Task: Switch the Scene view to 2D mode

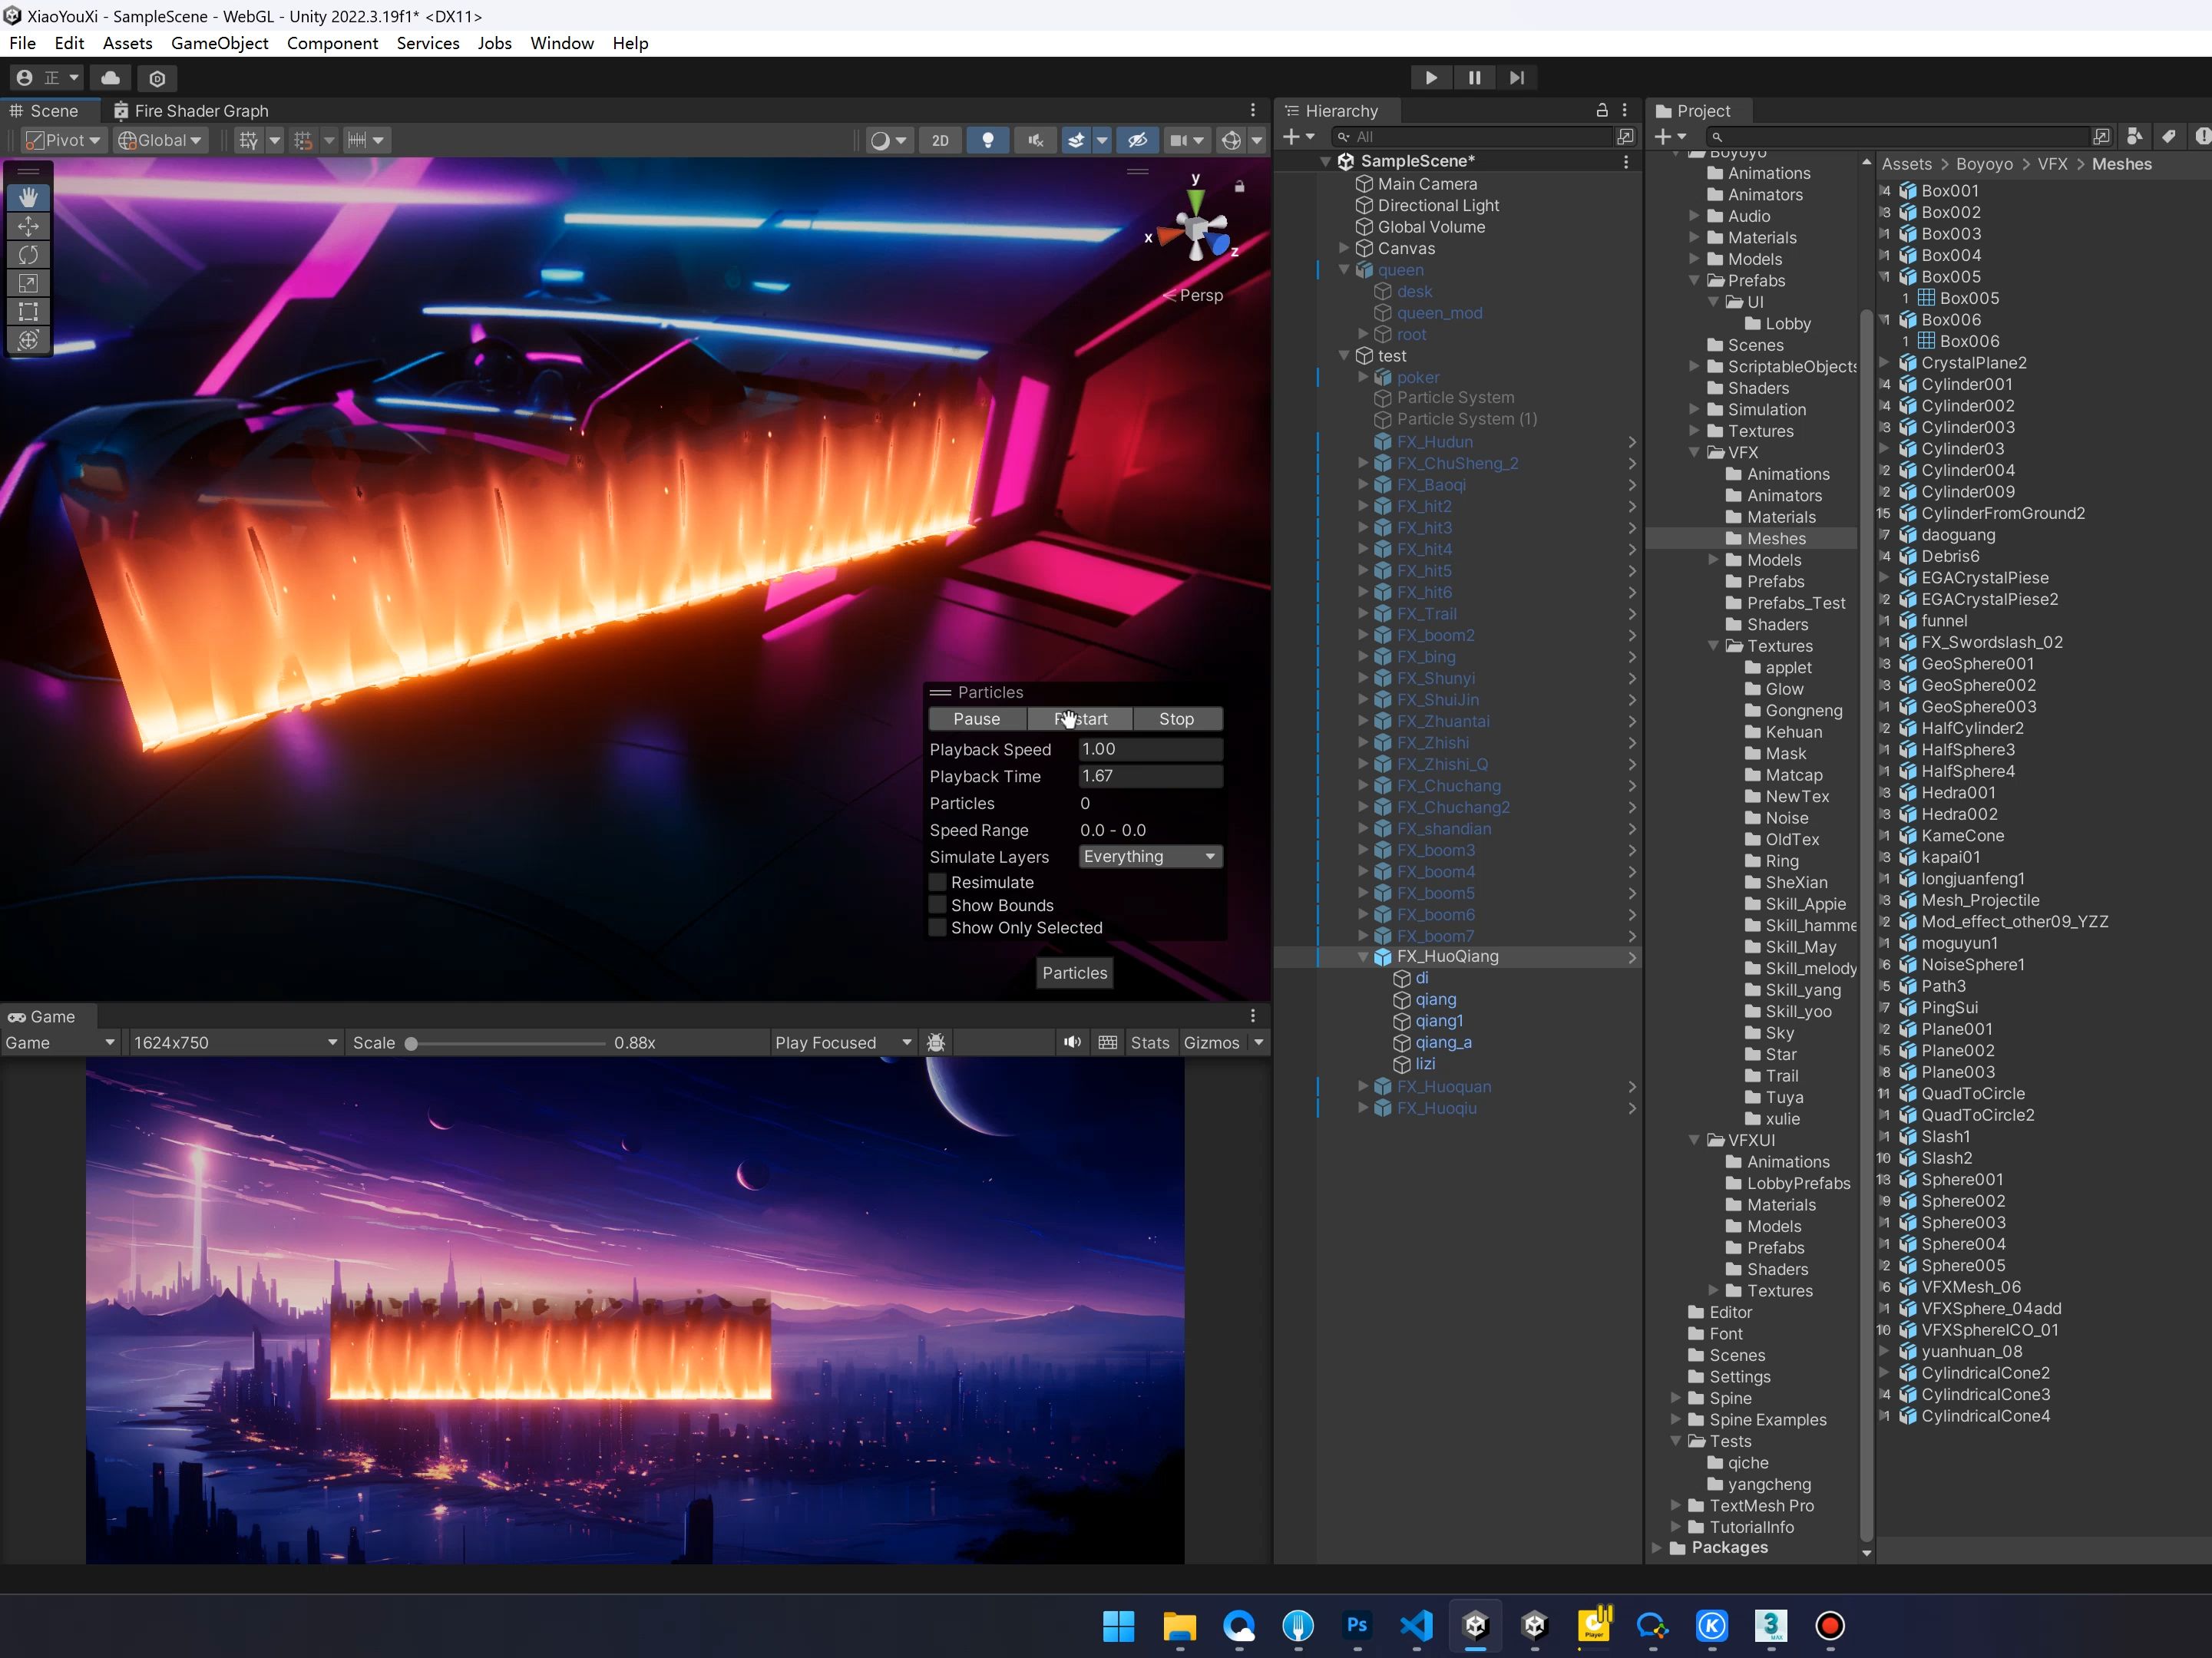Action: [x=939, y=140]
